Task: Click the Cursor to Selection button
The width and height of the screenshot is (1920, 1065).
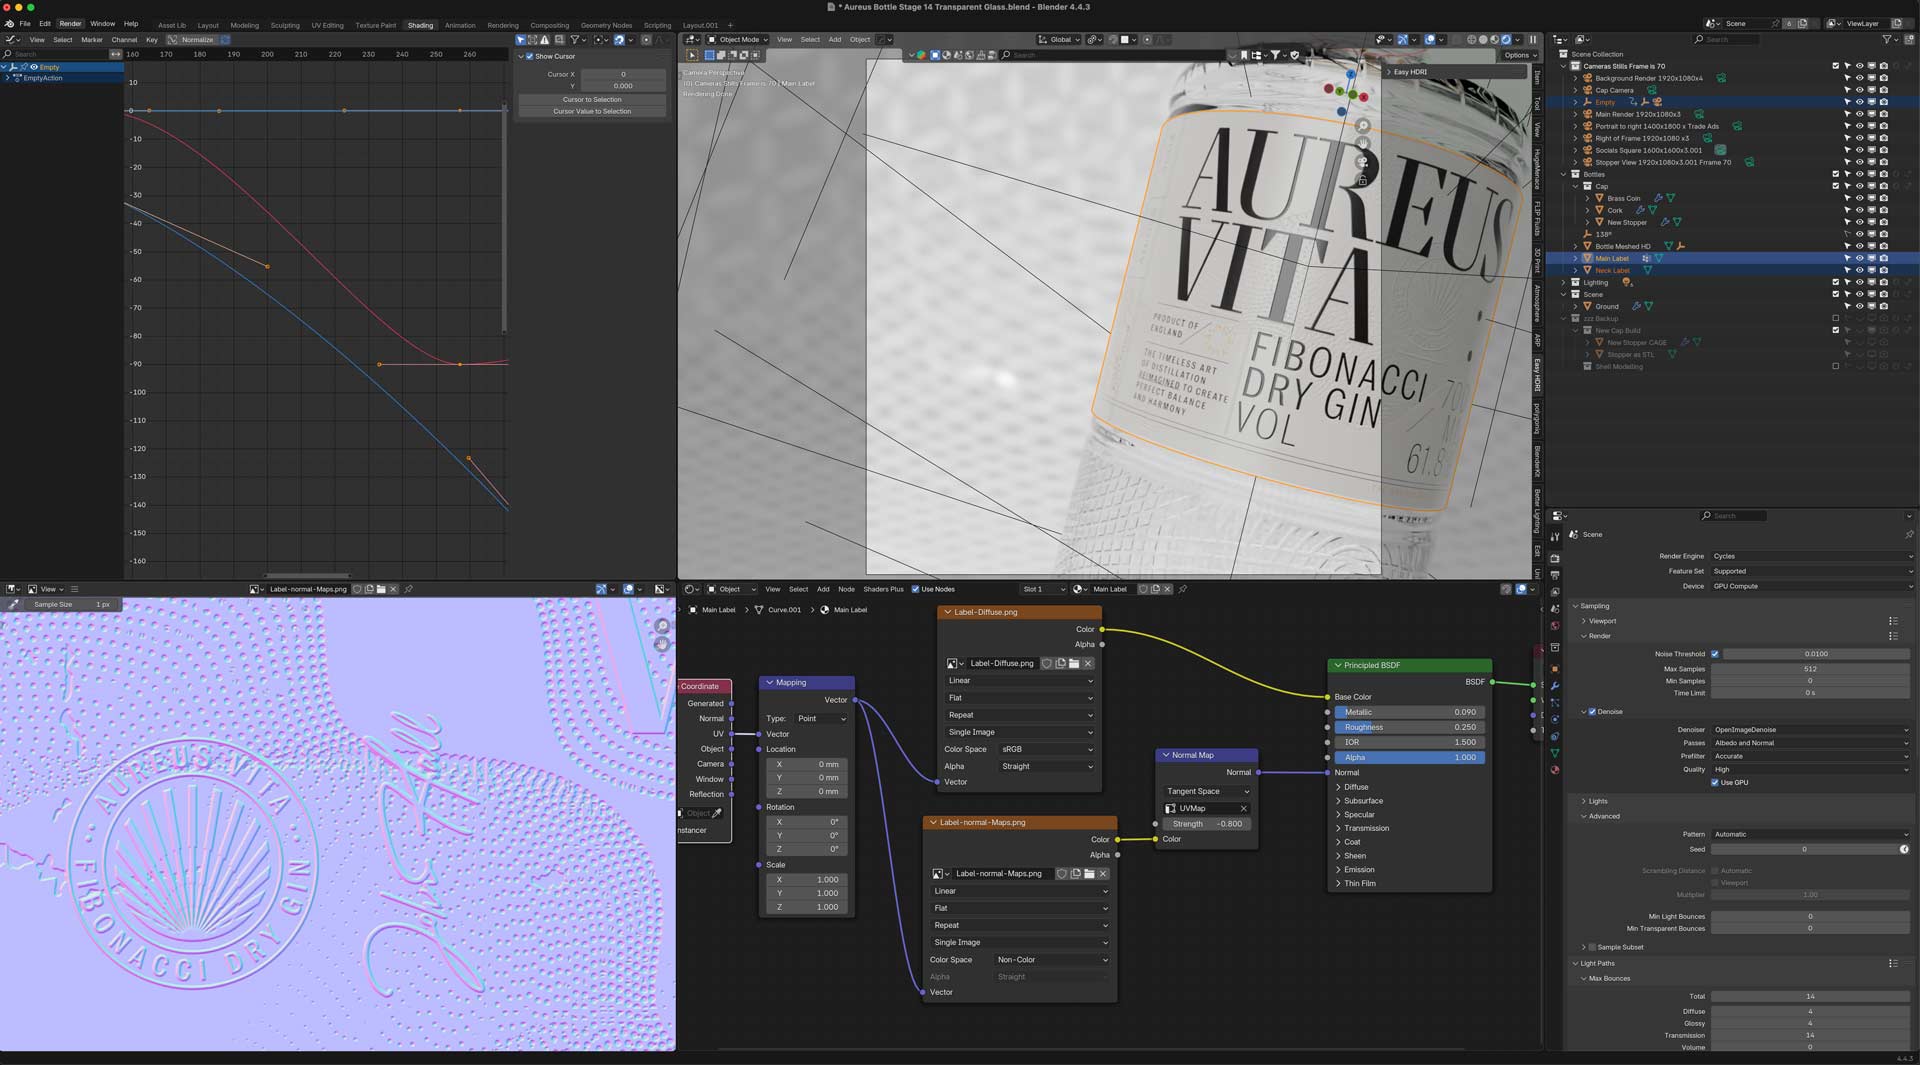Action: click(591, 99)
